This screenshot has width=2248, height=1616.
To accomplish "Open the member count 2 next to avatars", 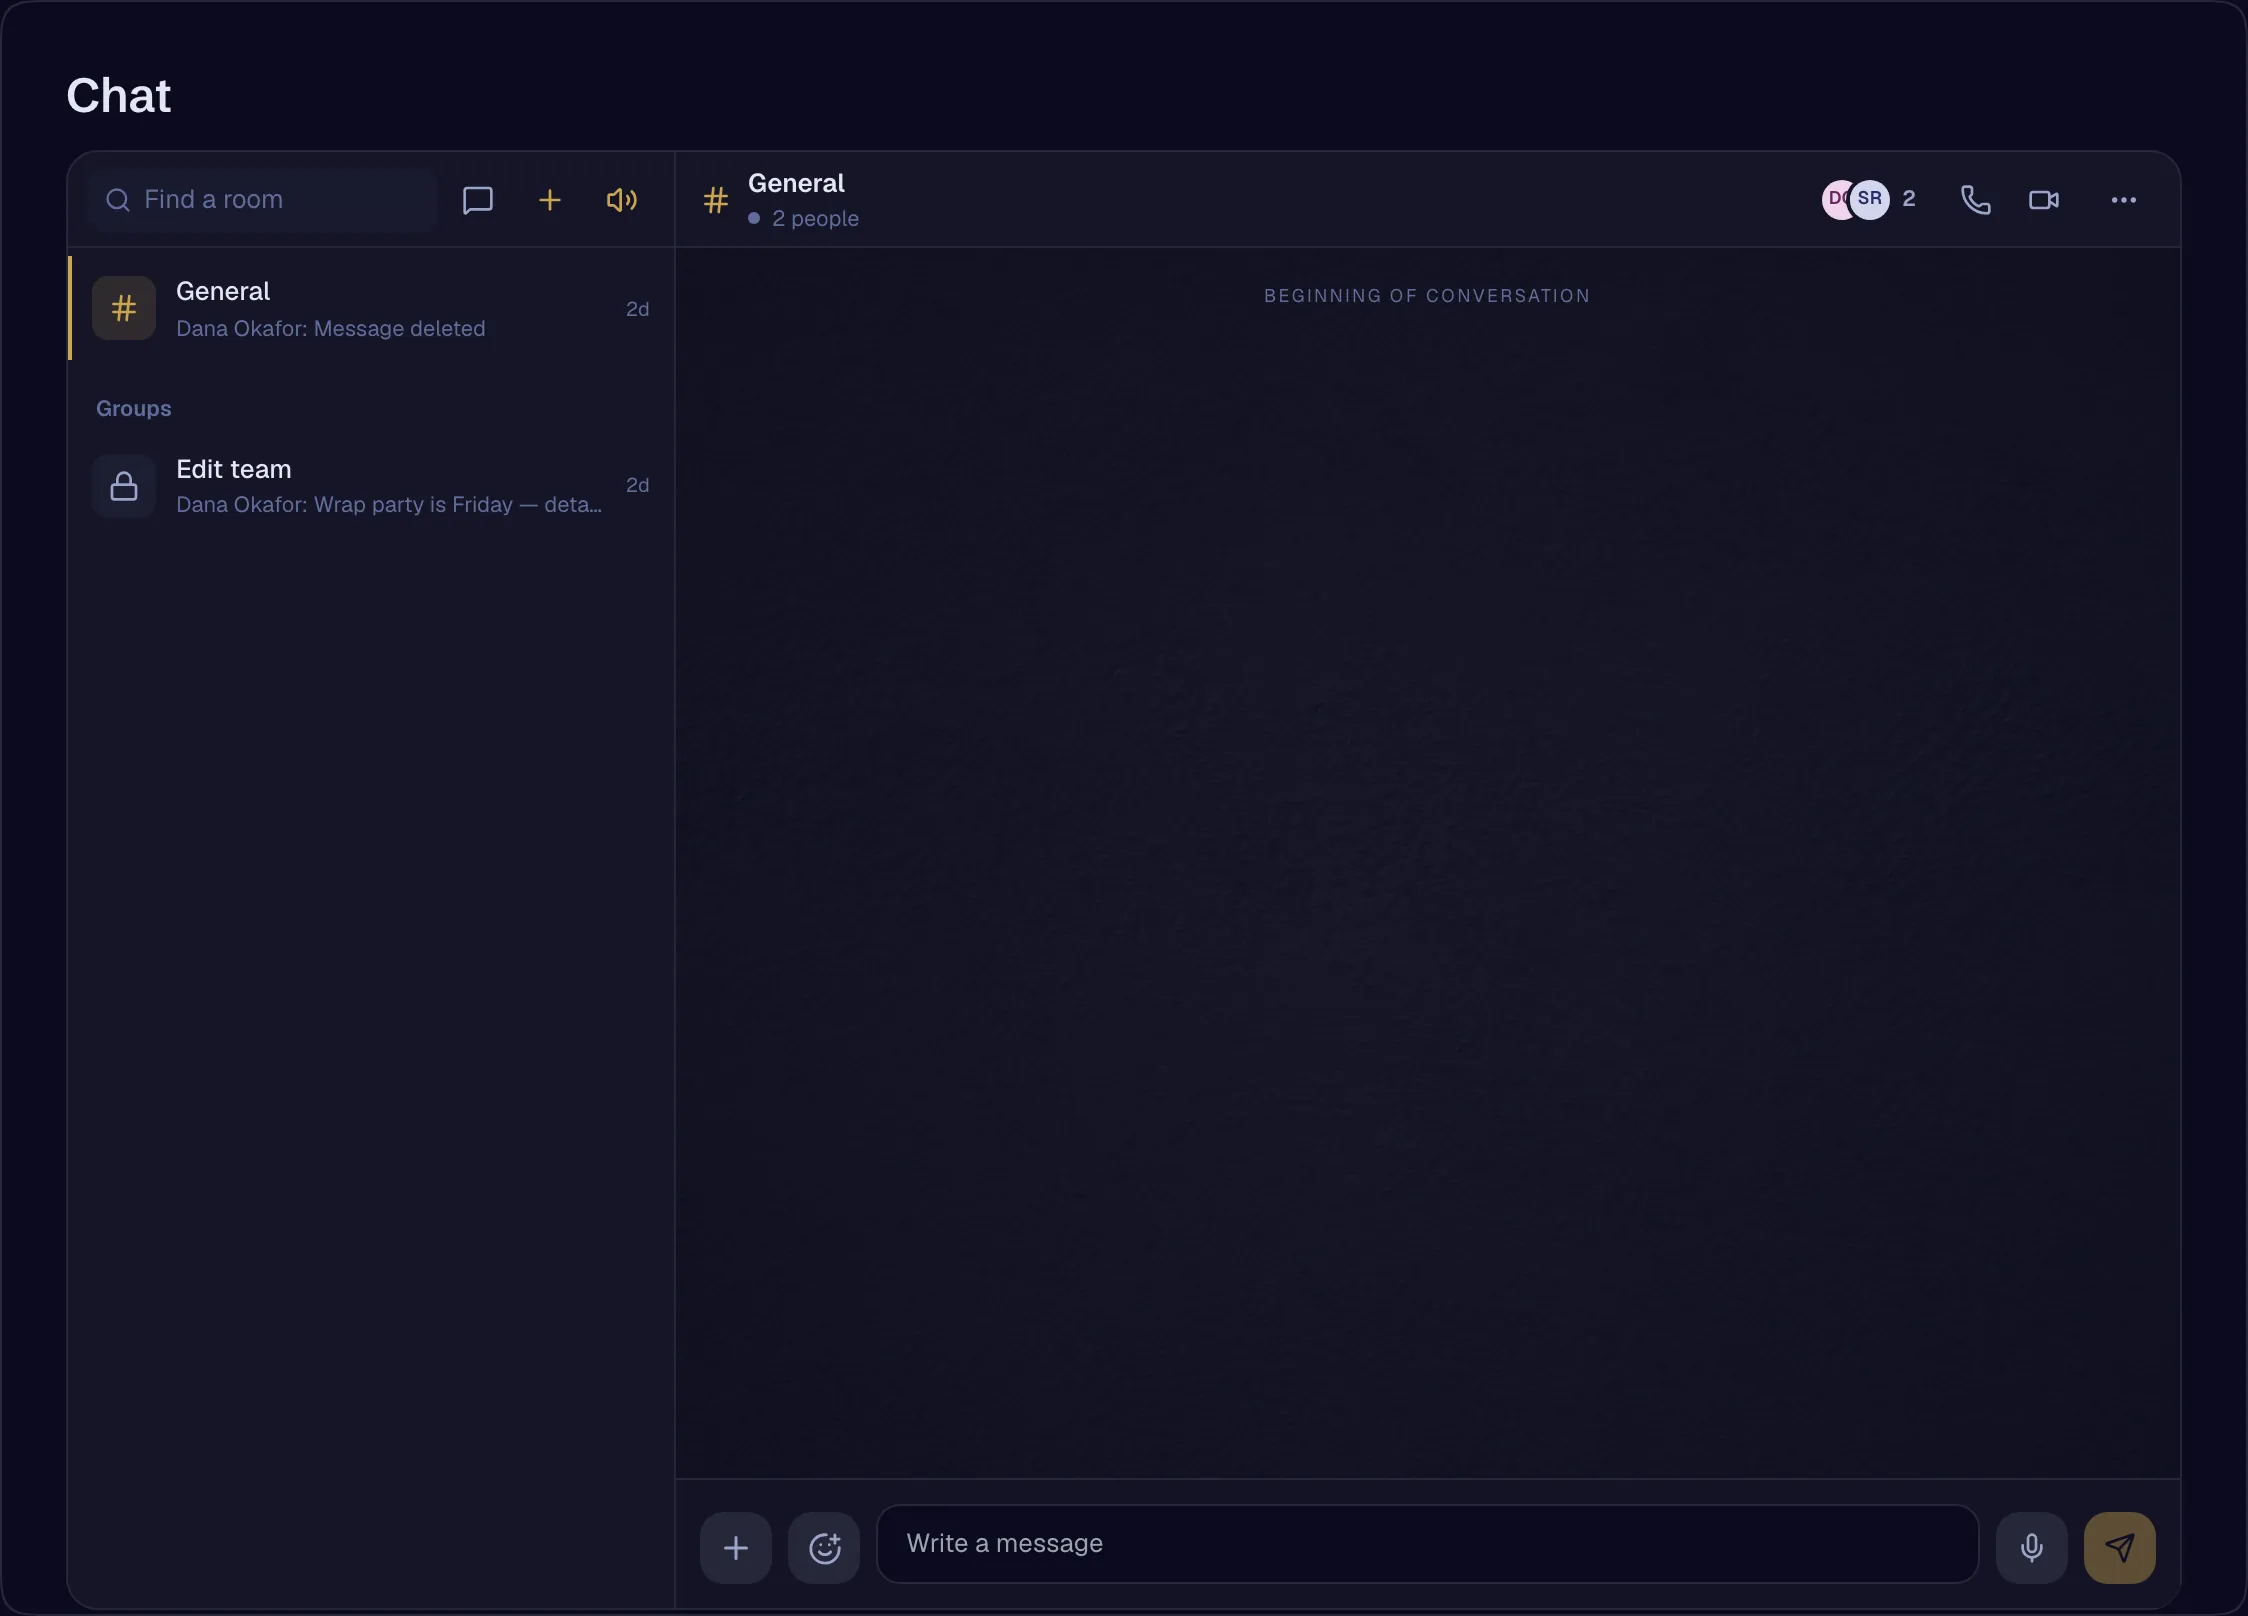I will (x=1909, y=199).
